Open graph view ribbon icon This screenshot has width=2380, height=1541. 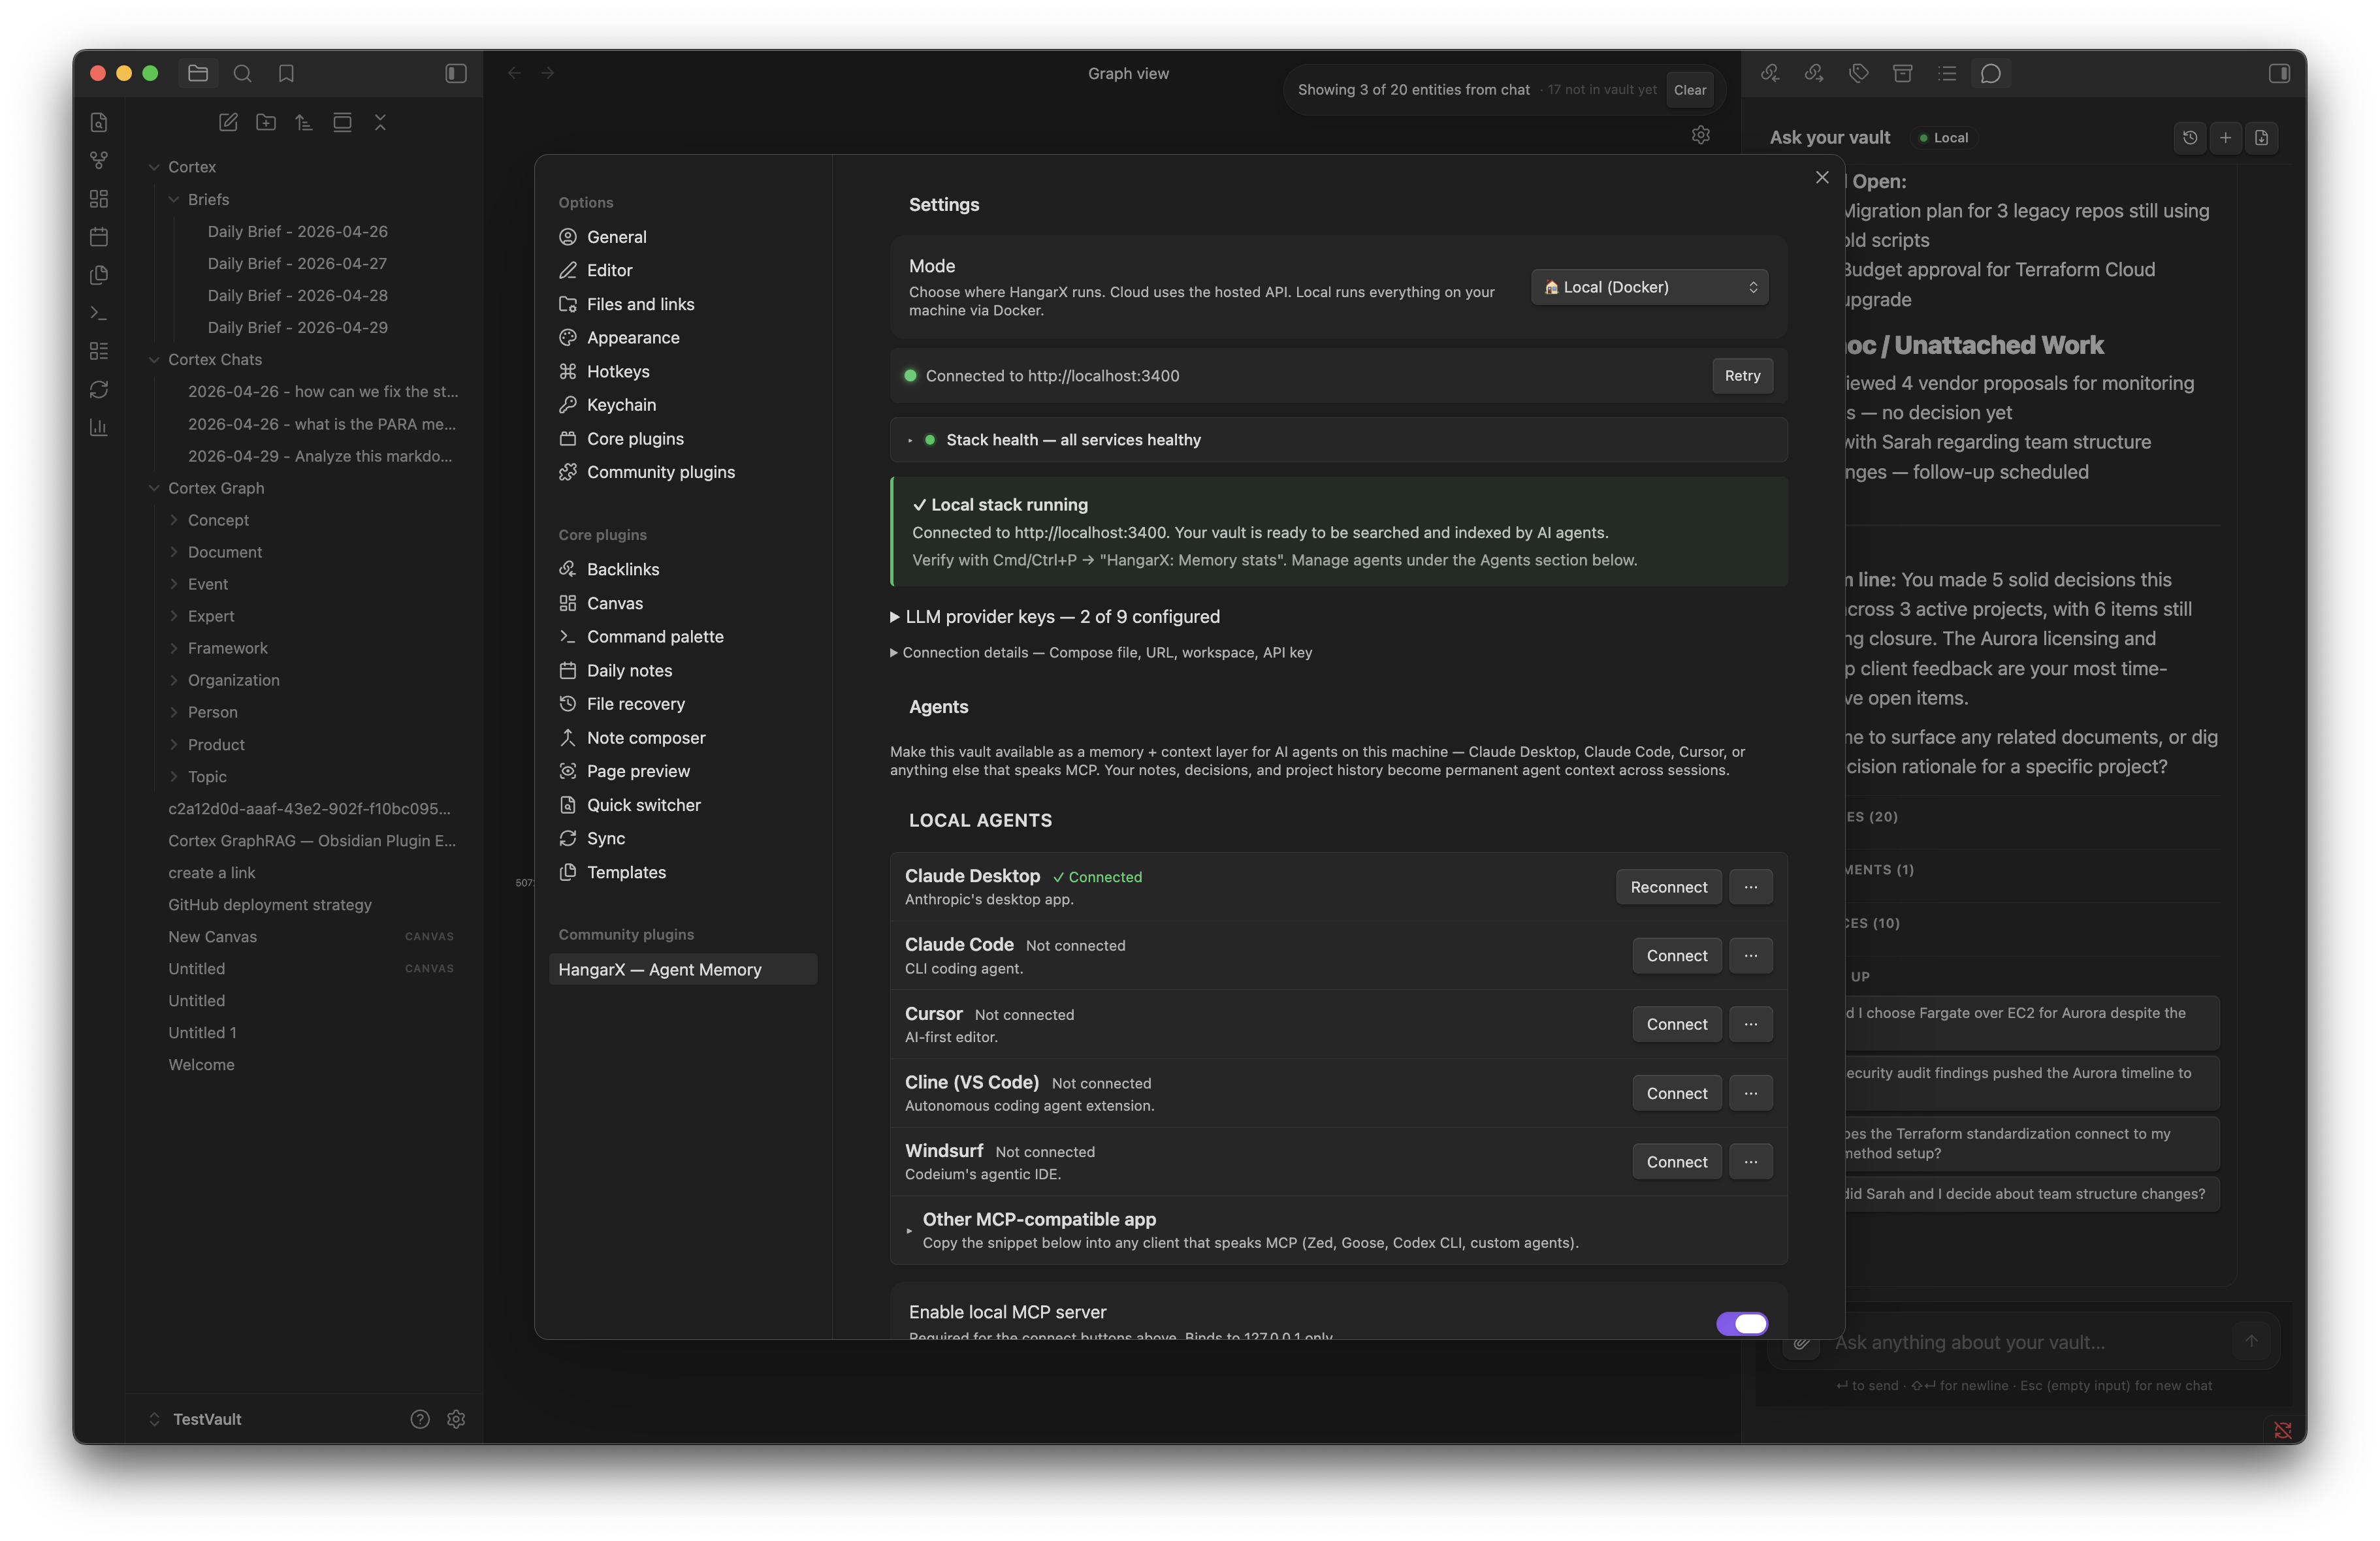[99, 160]
